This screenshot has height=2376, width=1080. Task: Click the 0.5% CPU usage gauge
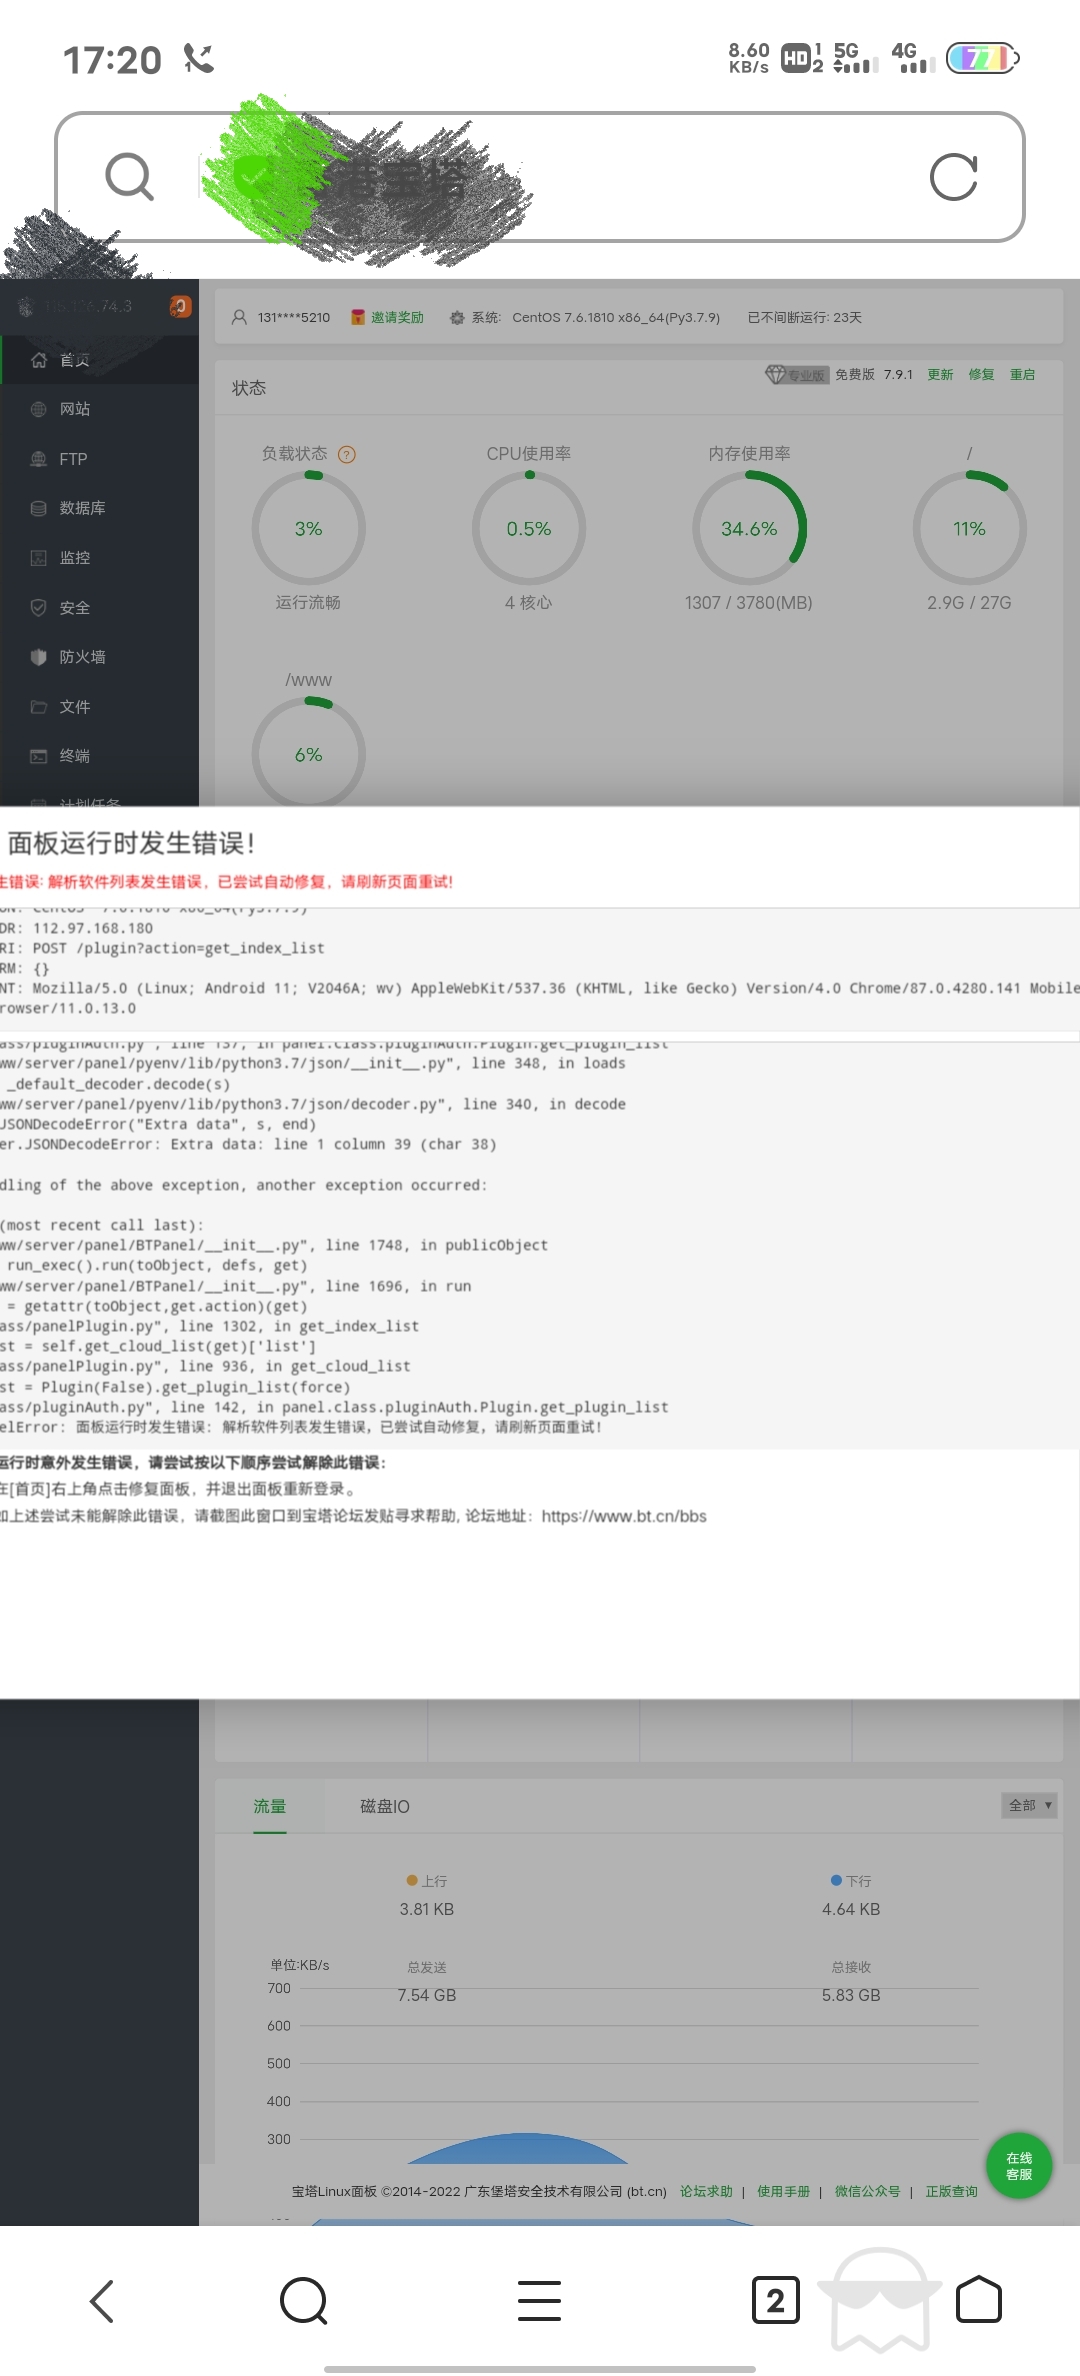tap(529, 528)
